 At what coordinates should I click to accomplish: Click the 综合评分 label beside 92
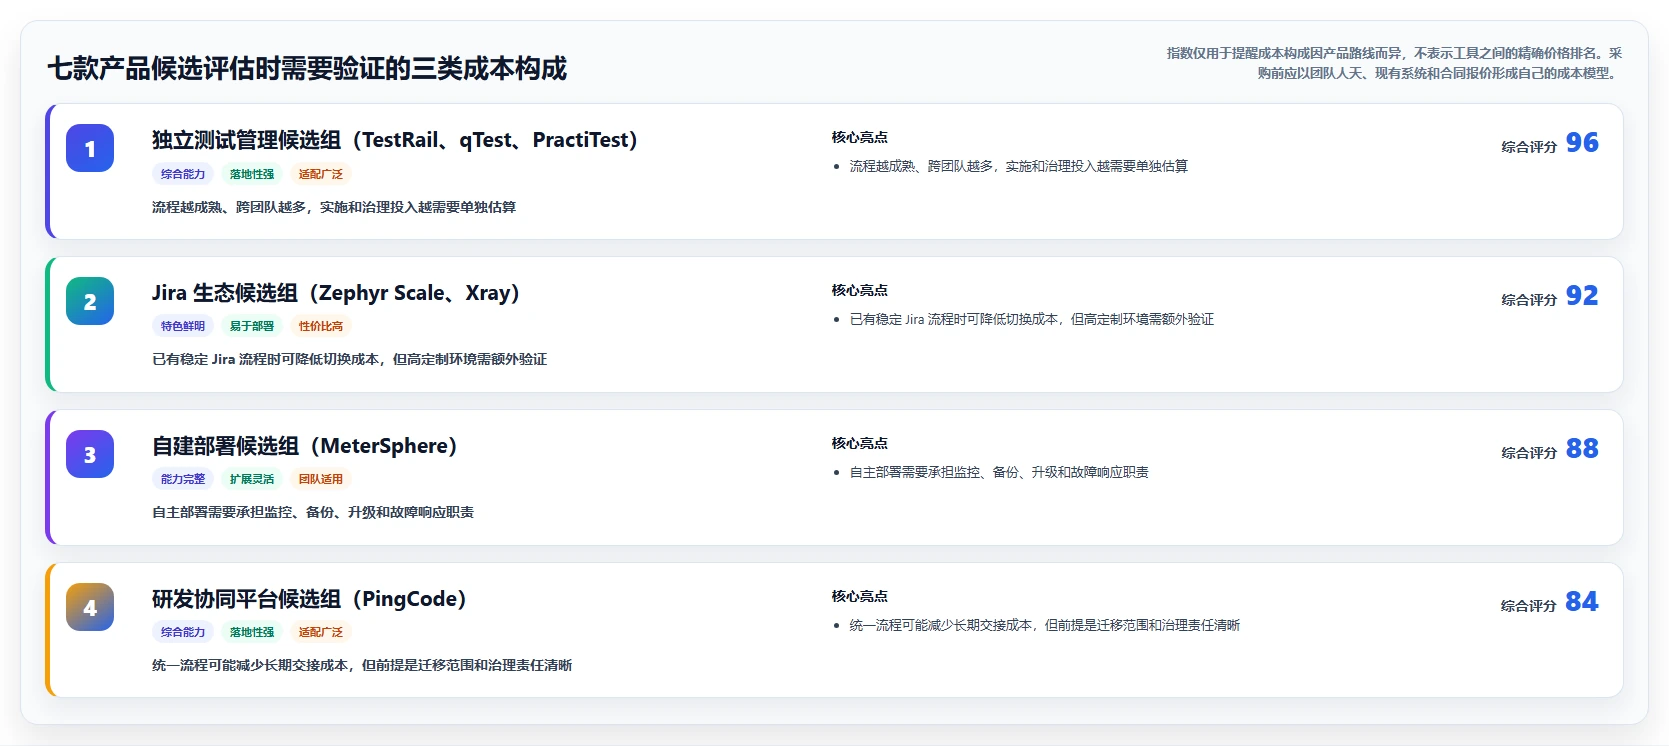(x=1529, y=300)
